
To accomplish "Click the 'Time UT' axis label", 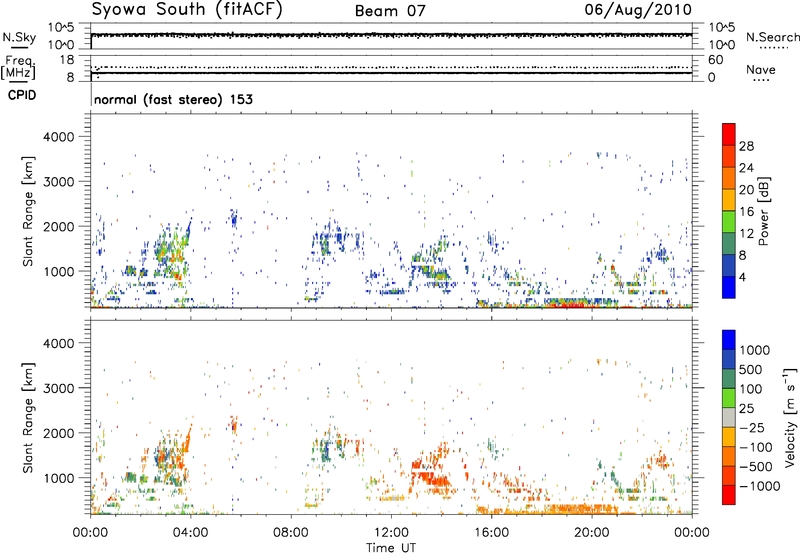I will [x=391, y=548].
